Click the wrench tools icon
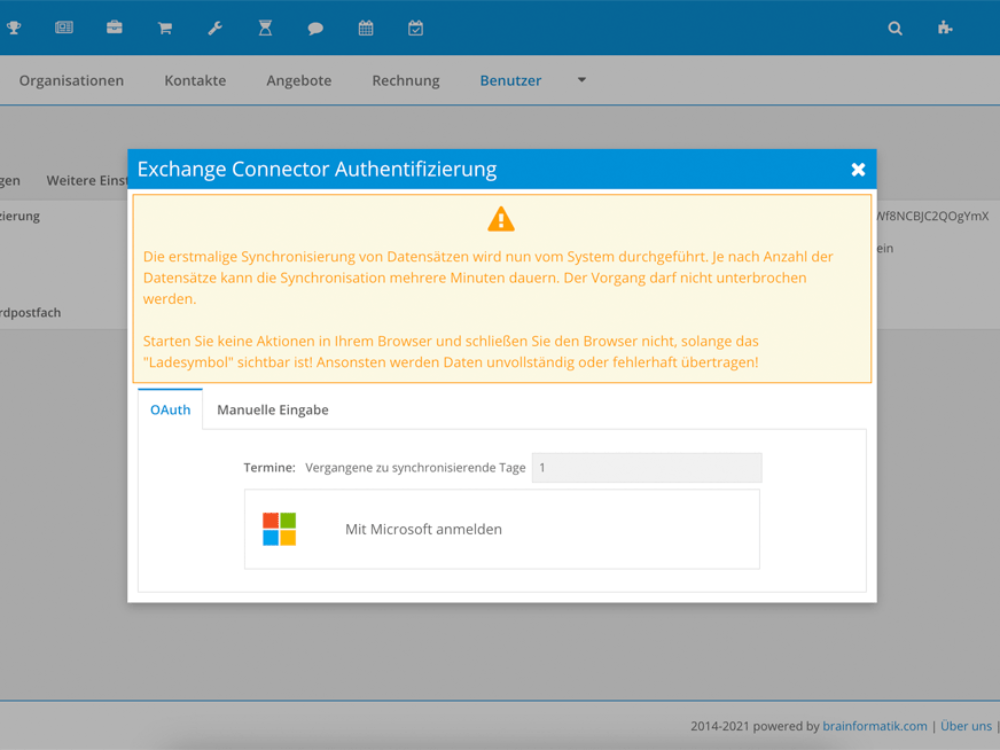1000x750 pixels. (215, 28)
